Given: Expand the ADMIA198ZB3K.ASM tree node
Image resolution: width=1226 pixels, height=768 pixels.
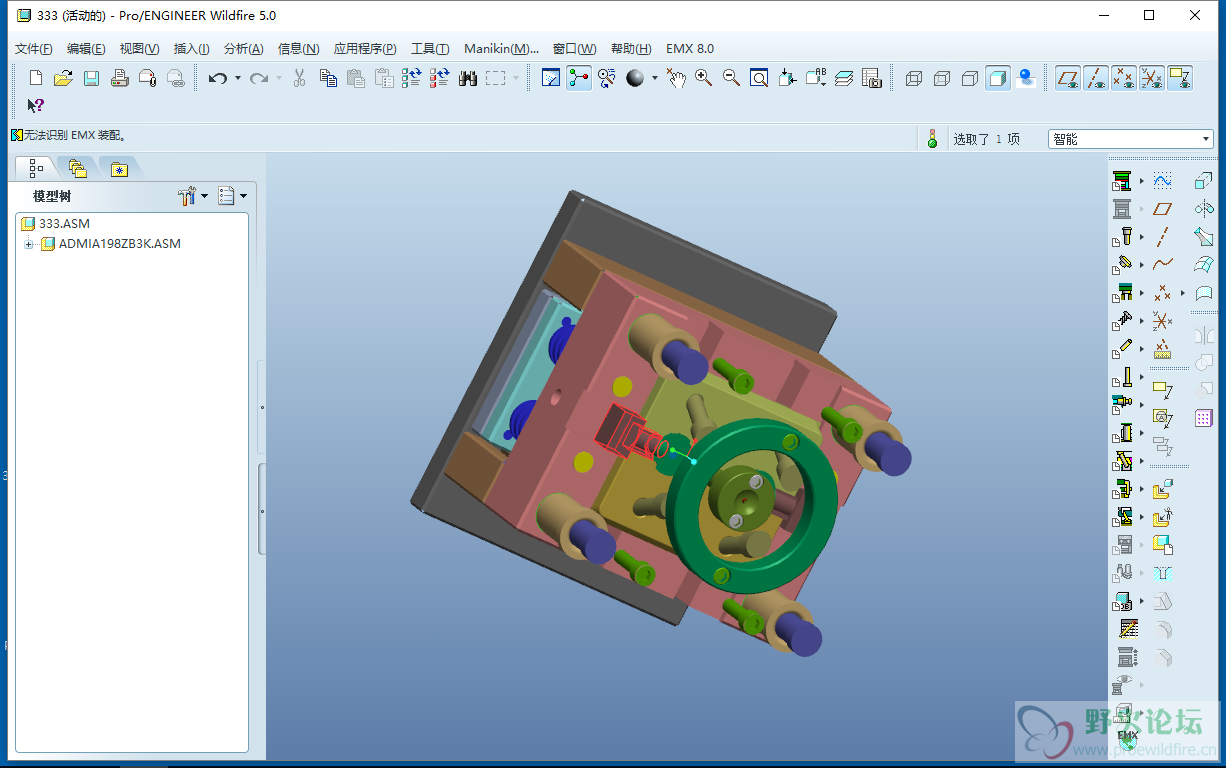Looking at the screenshot, I should 28,244.
